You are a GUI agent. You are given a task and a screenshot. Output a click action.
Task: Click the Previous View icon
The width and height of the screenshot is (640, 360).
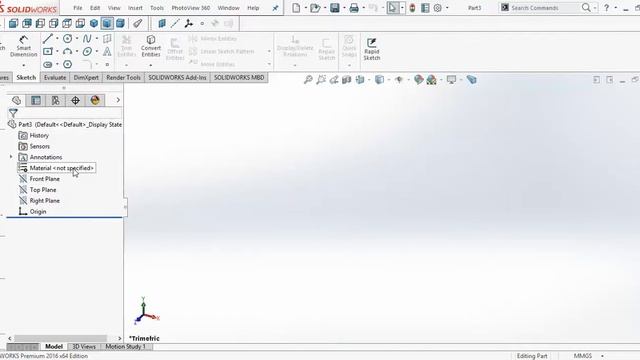click(334, 80)
